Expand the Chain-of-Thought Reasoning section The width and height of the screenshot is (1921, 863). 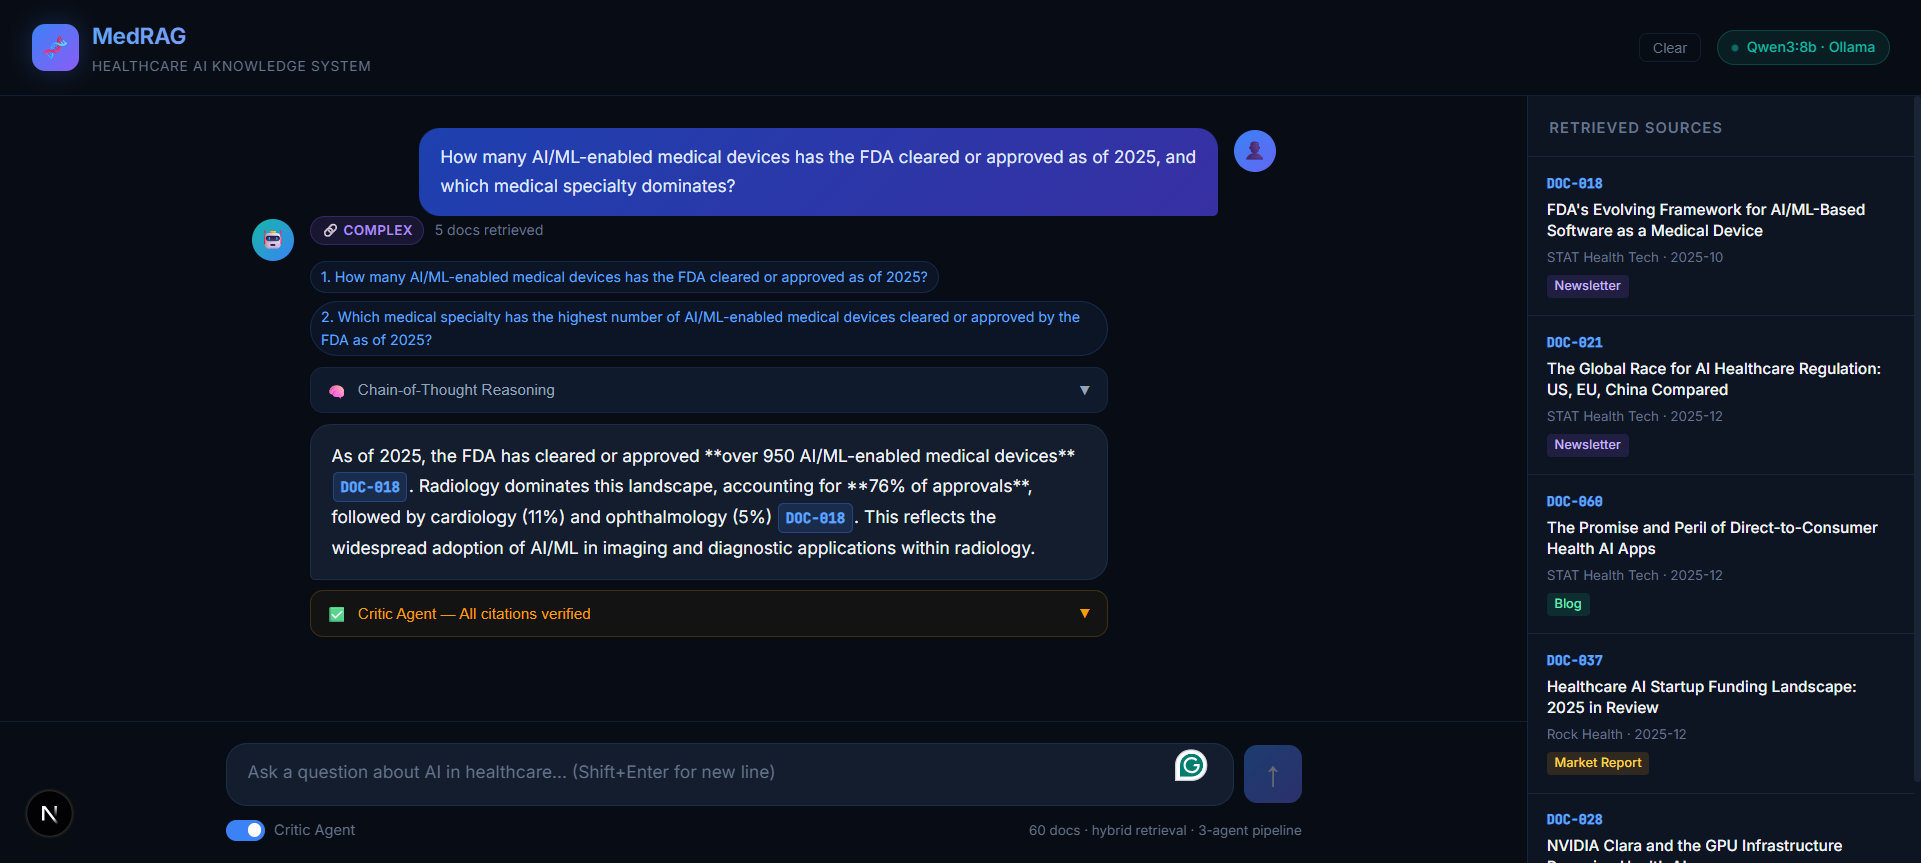coord(1085,390)
